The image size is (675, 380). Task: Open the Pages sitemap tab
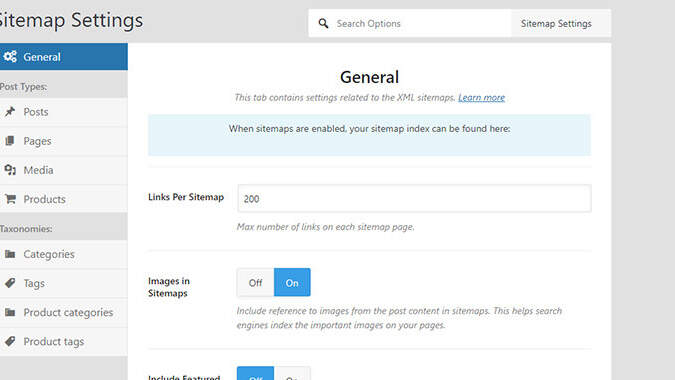(64, 141)
